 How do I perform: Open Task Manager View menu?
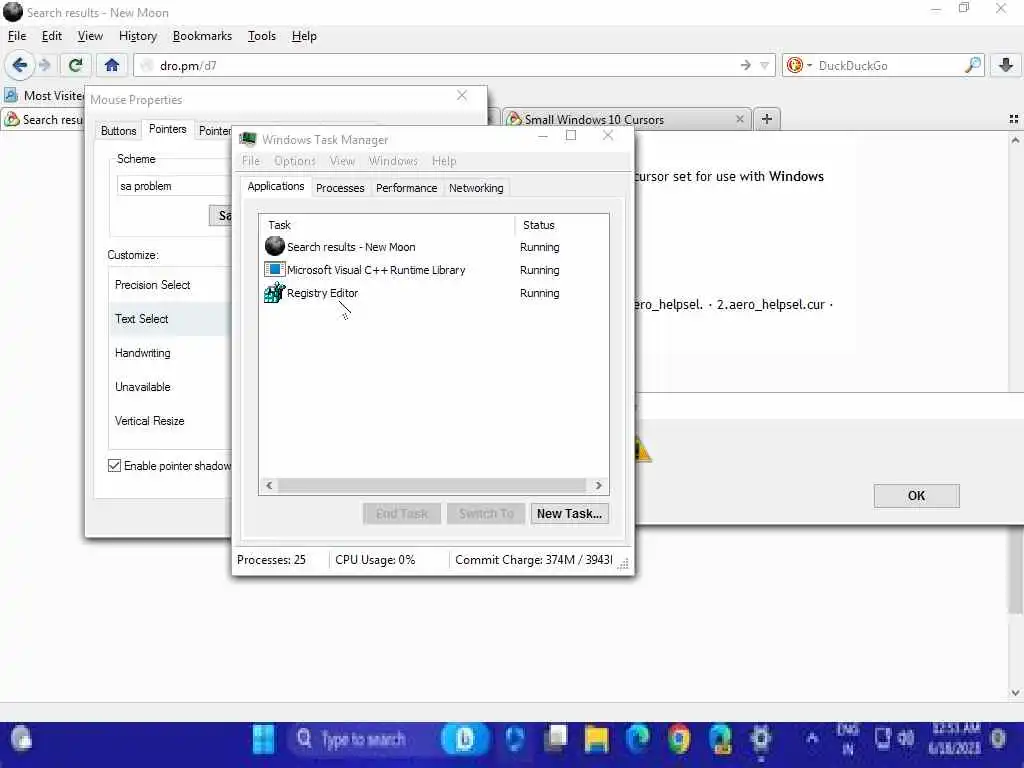pos(342,161)
